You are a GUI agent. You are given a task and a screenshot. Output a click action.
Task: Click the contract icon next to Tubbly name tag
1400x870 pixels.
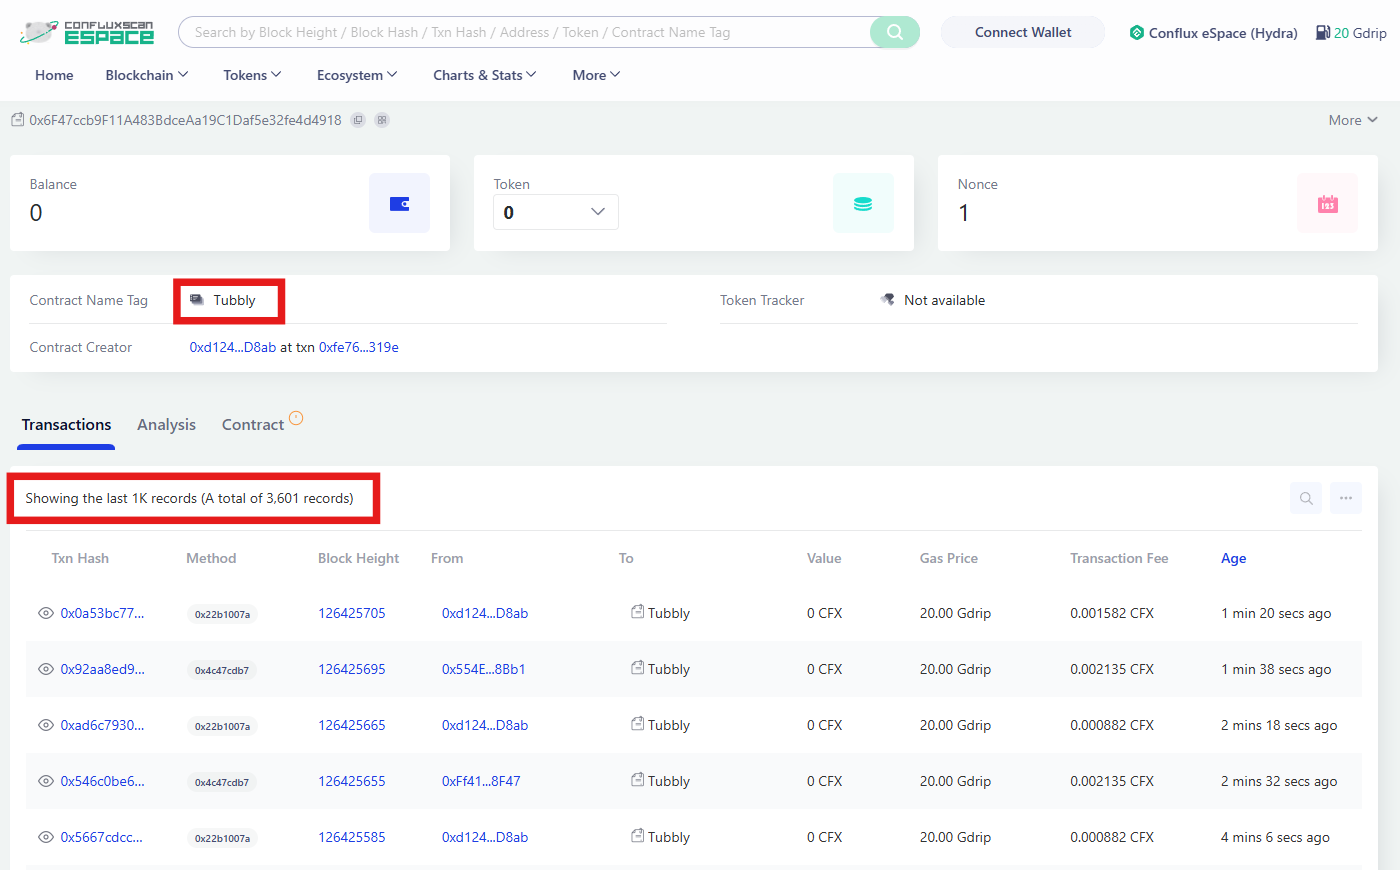coord(197,300)
